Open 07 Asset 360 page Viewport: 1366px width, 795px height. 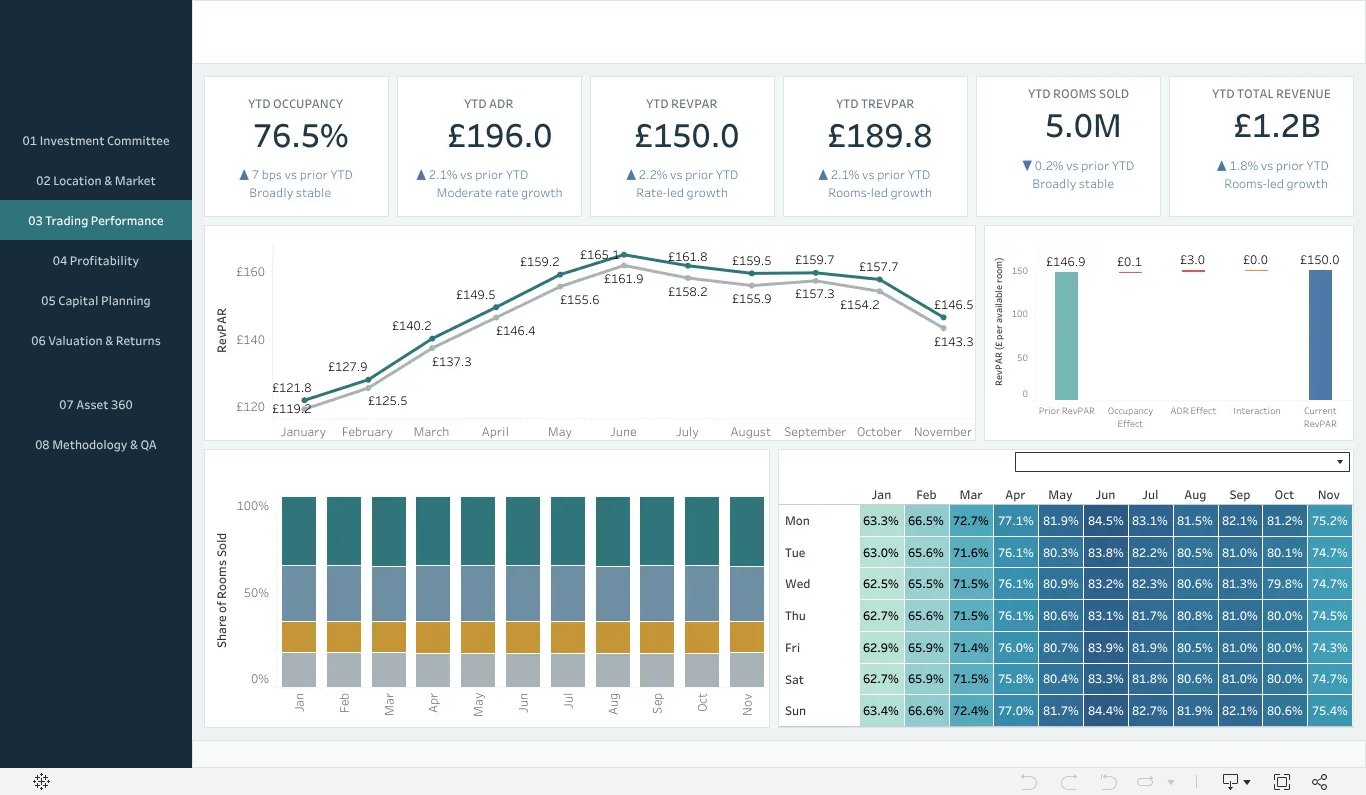(x=96, y=405)
